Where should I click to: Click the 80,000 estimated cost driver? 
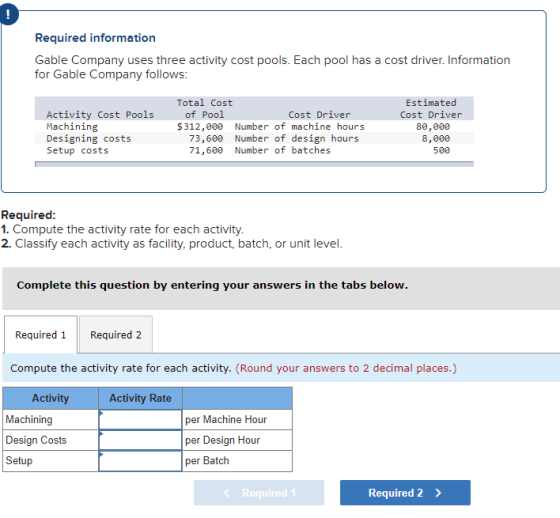click(433, 126)
